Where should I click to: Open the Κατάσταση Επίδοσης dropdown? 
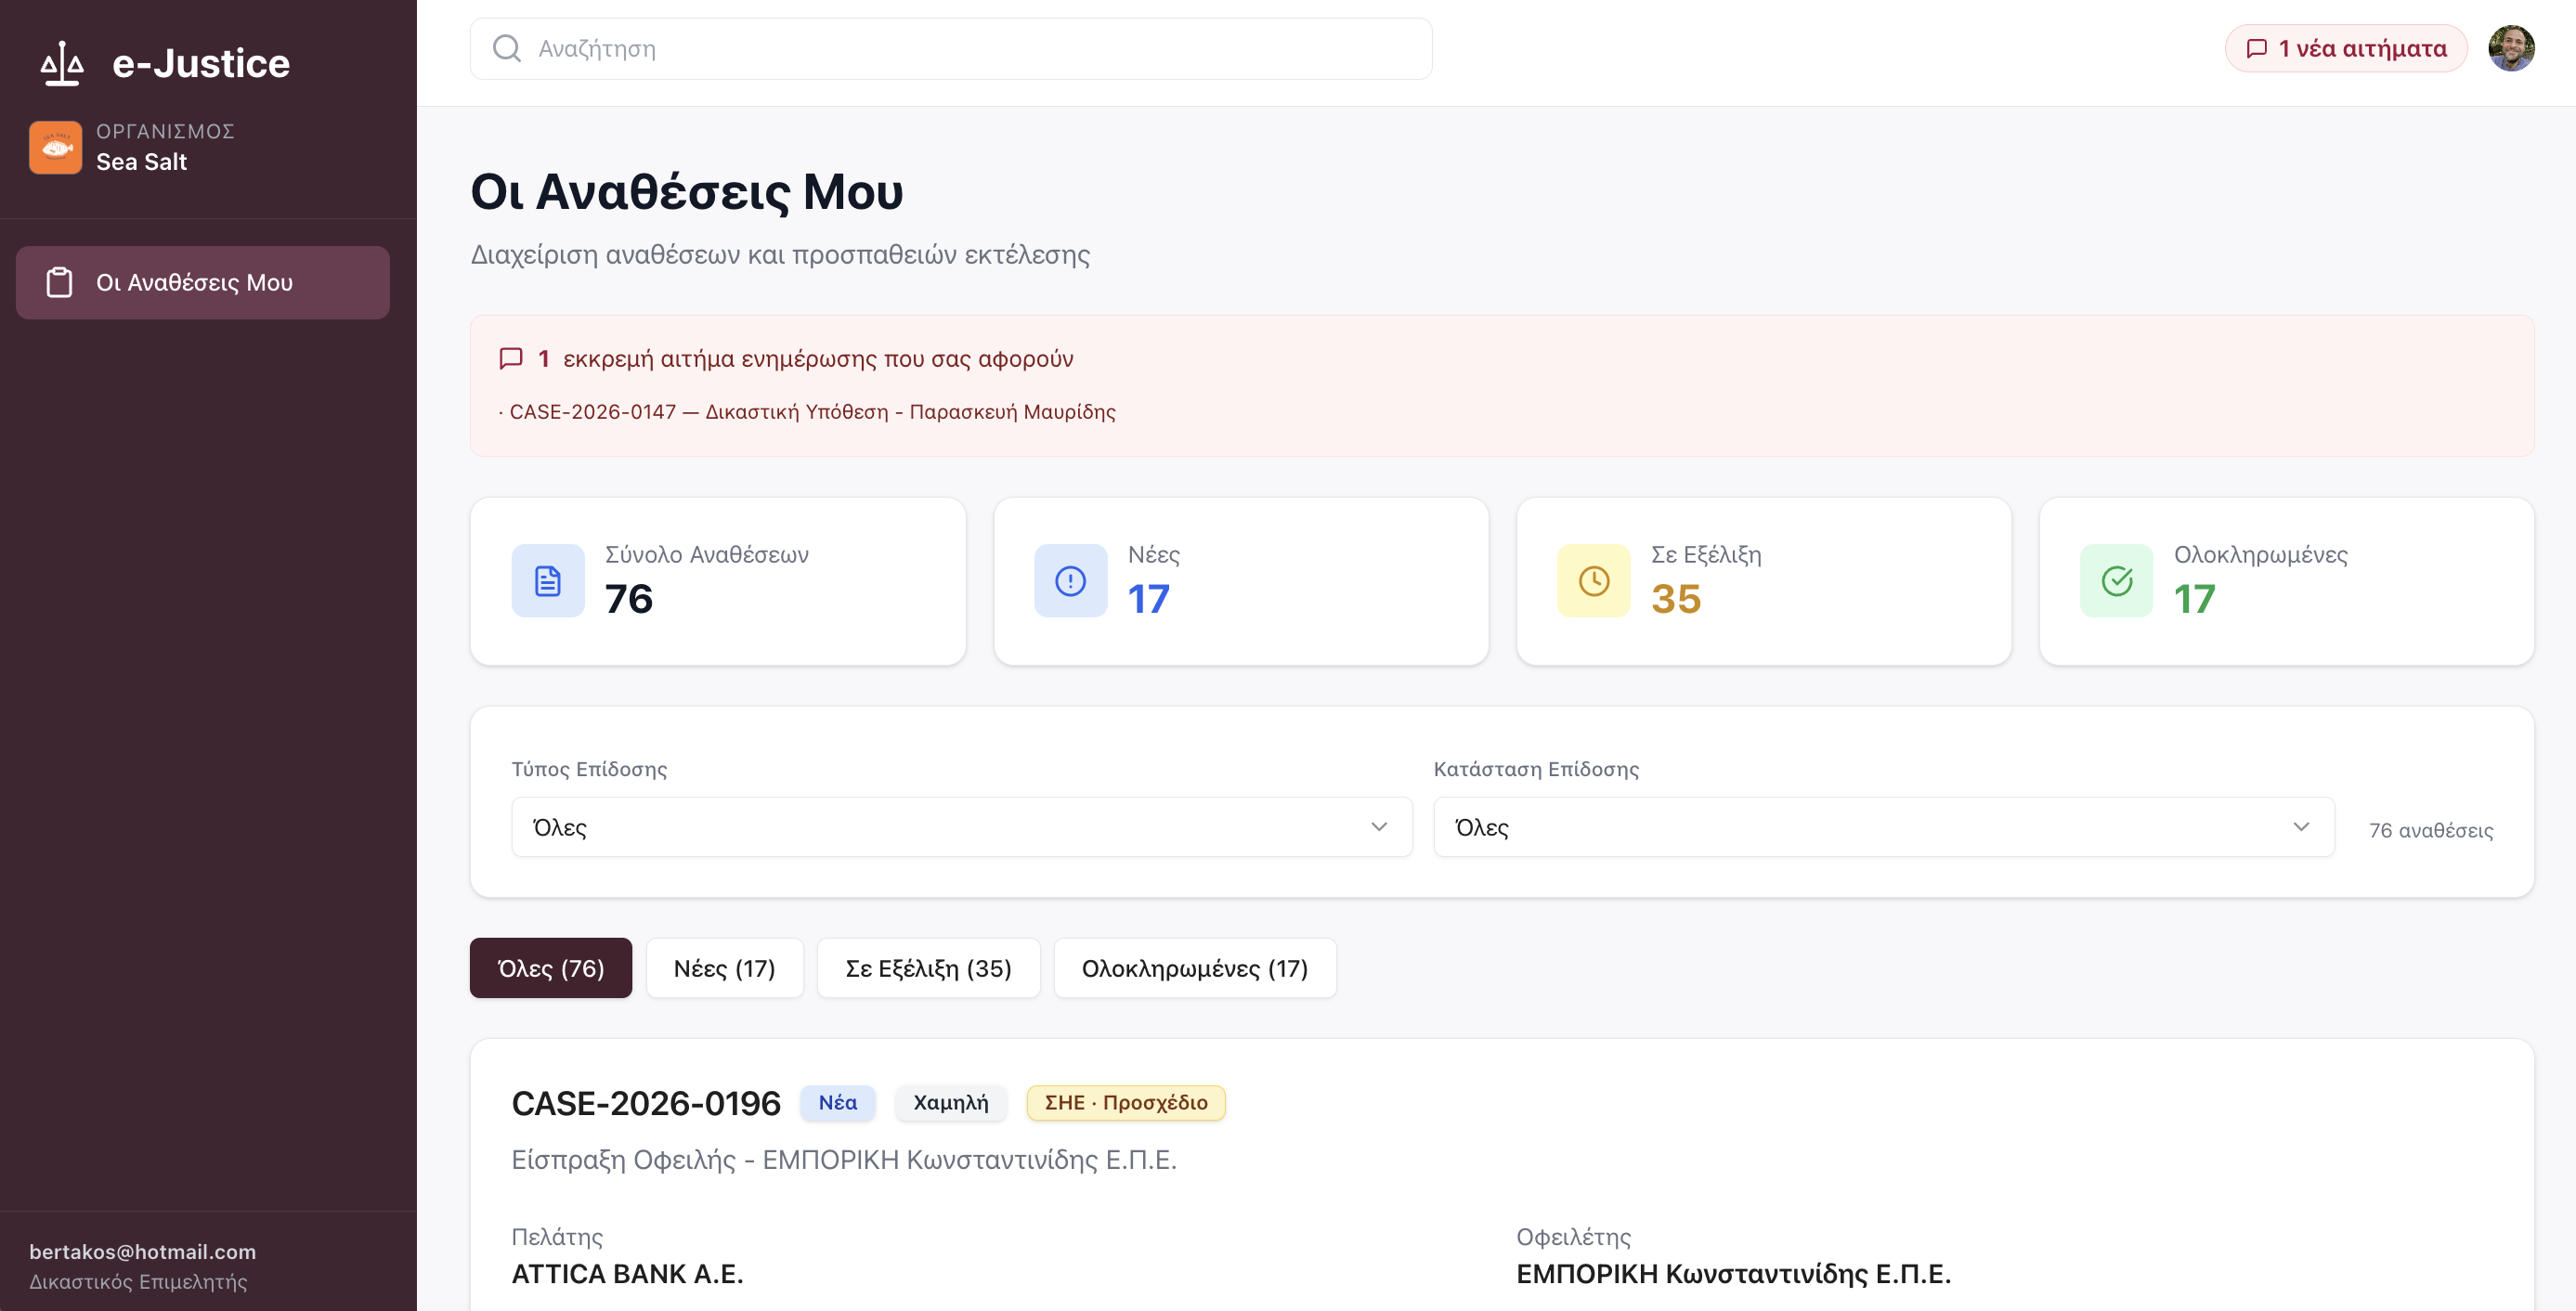pos(1884,827)
